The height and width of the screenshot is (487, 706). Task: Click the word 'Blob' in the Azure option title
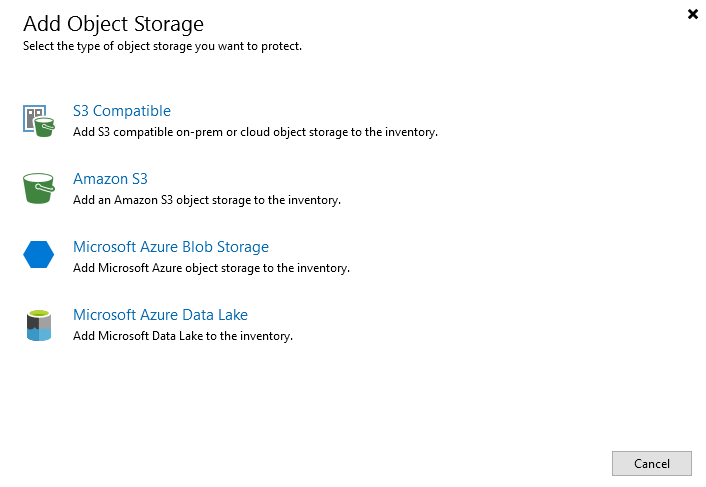pos(197,247)
